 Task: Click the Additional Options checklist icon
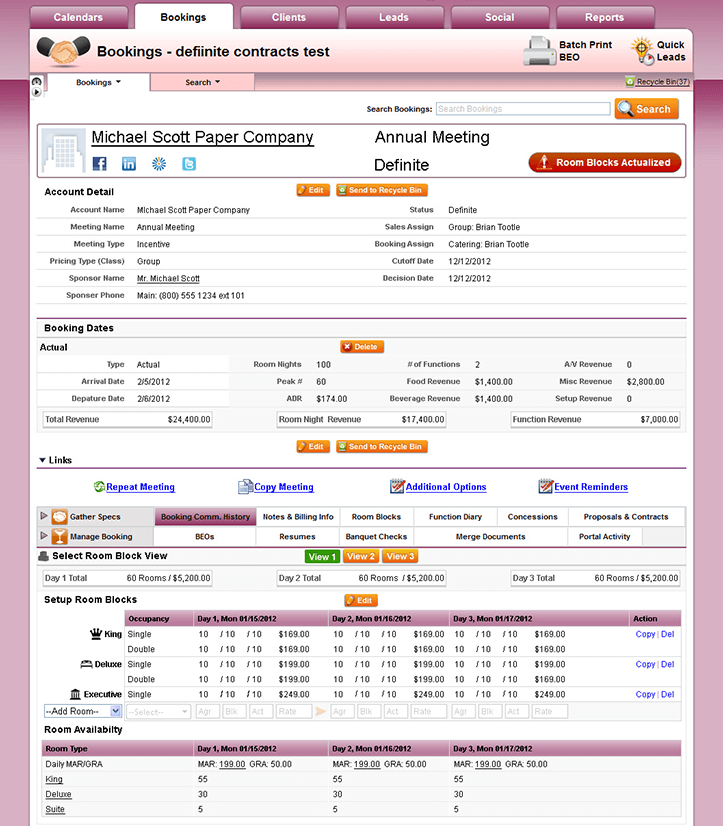397,486
